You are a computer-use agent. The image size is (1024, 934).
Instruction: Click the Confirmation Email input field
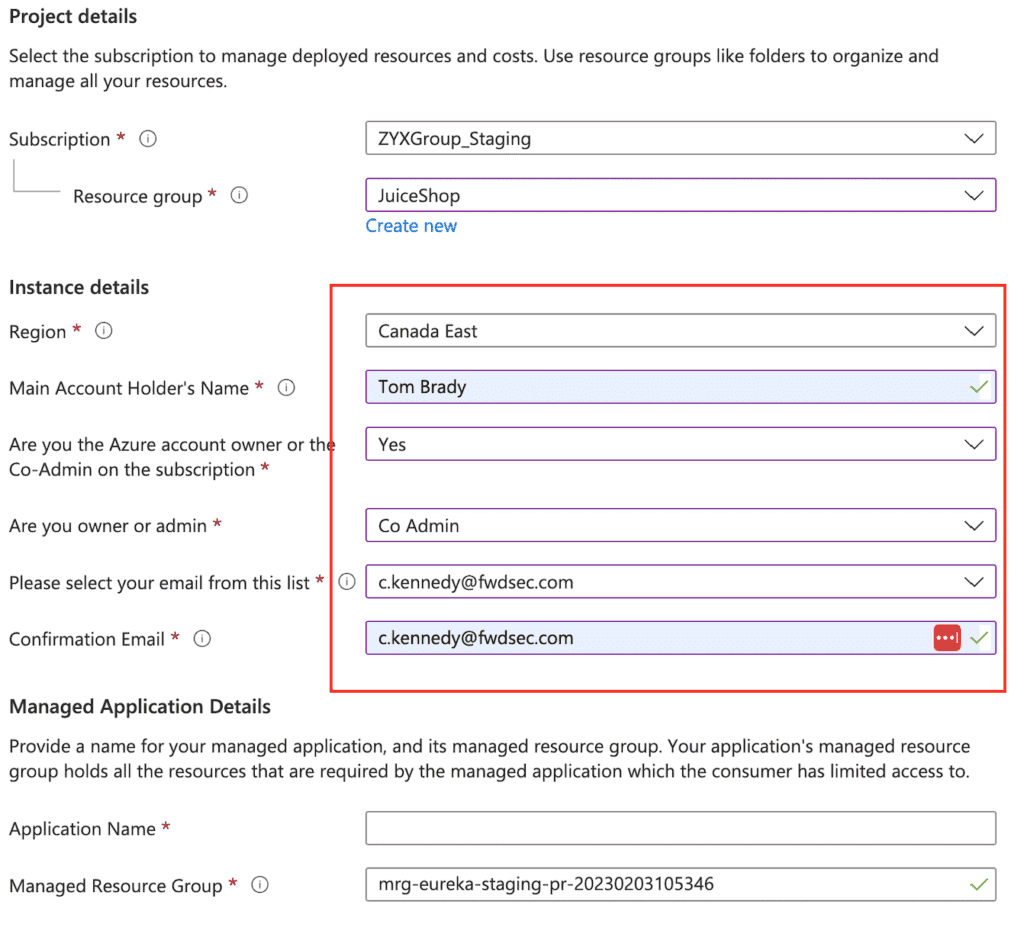(x=680, y=638)
